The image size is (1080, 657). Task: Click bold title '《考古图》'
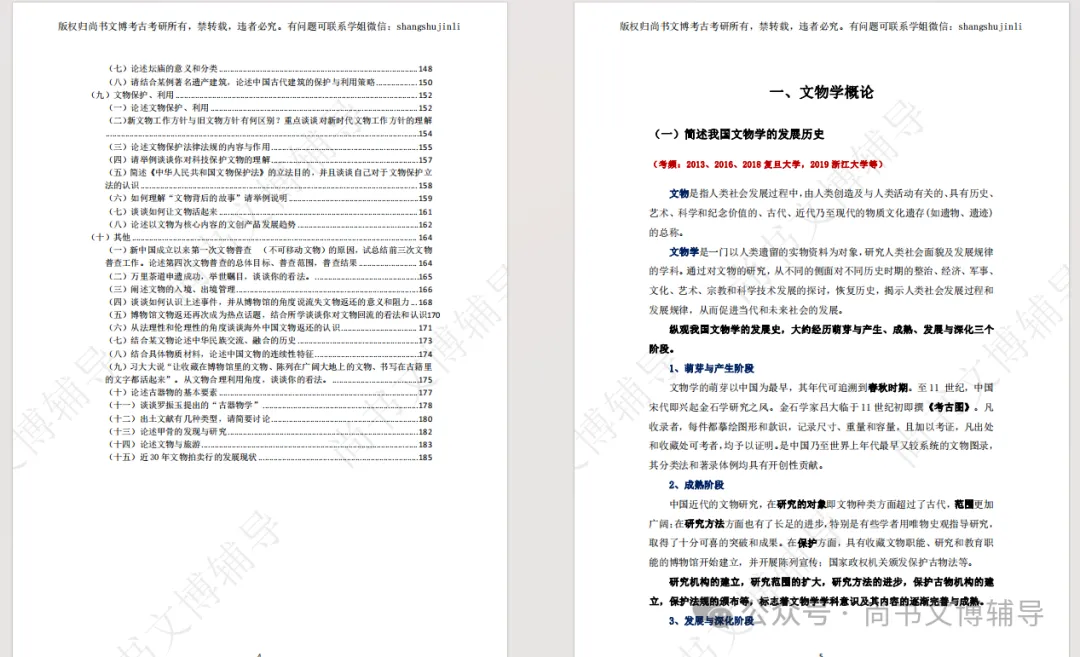[x=951, y=407]
